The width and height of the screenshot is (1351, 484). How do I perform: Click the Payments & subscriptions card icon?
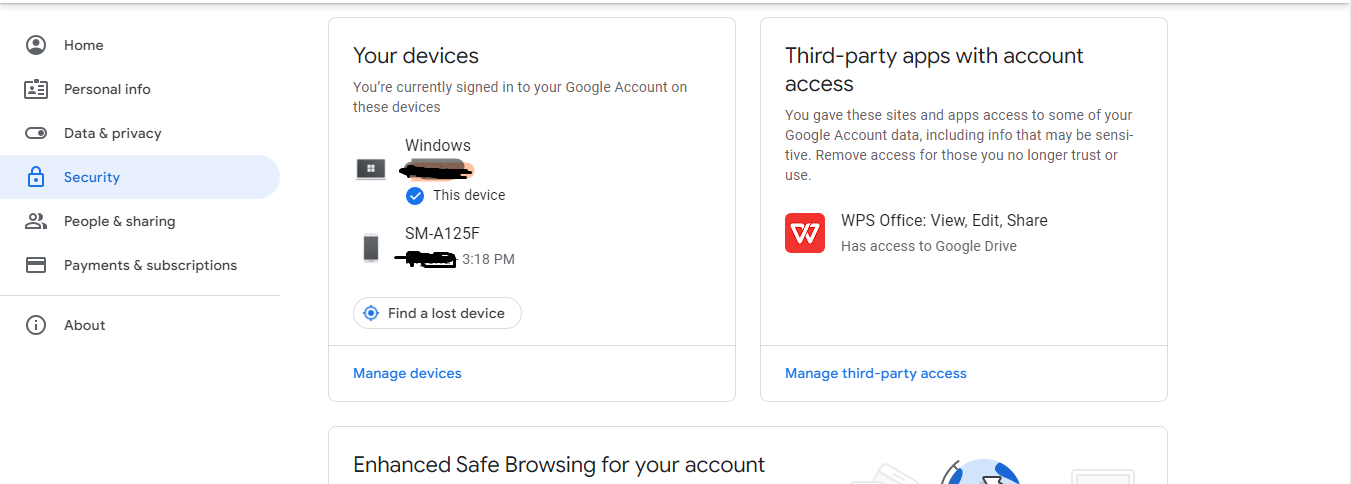(x=36, y=265)
